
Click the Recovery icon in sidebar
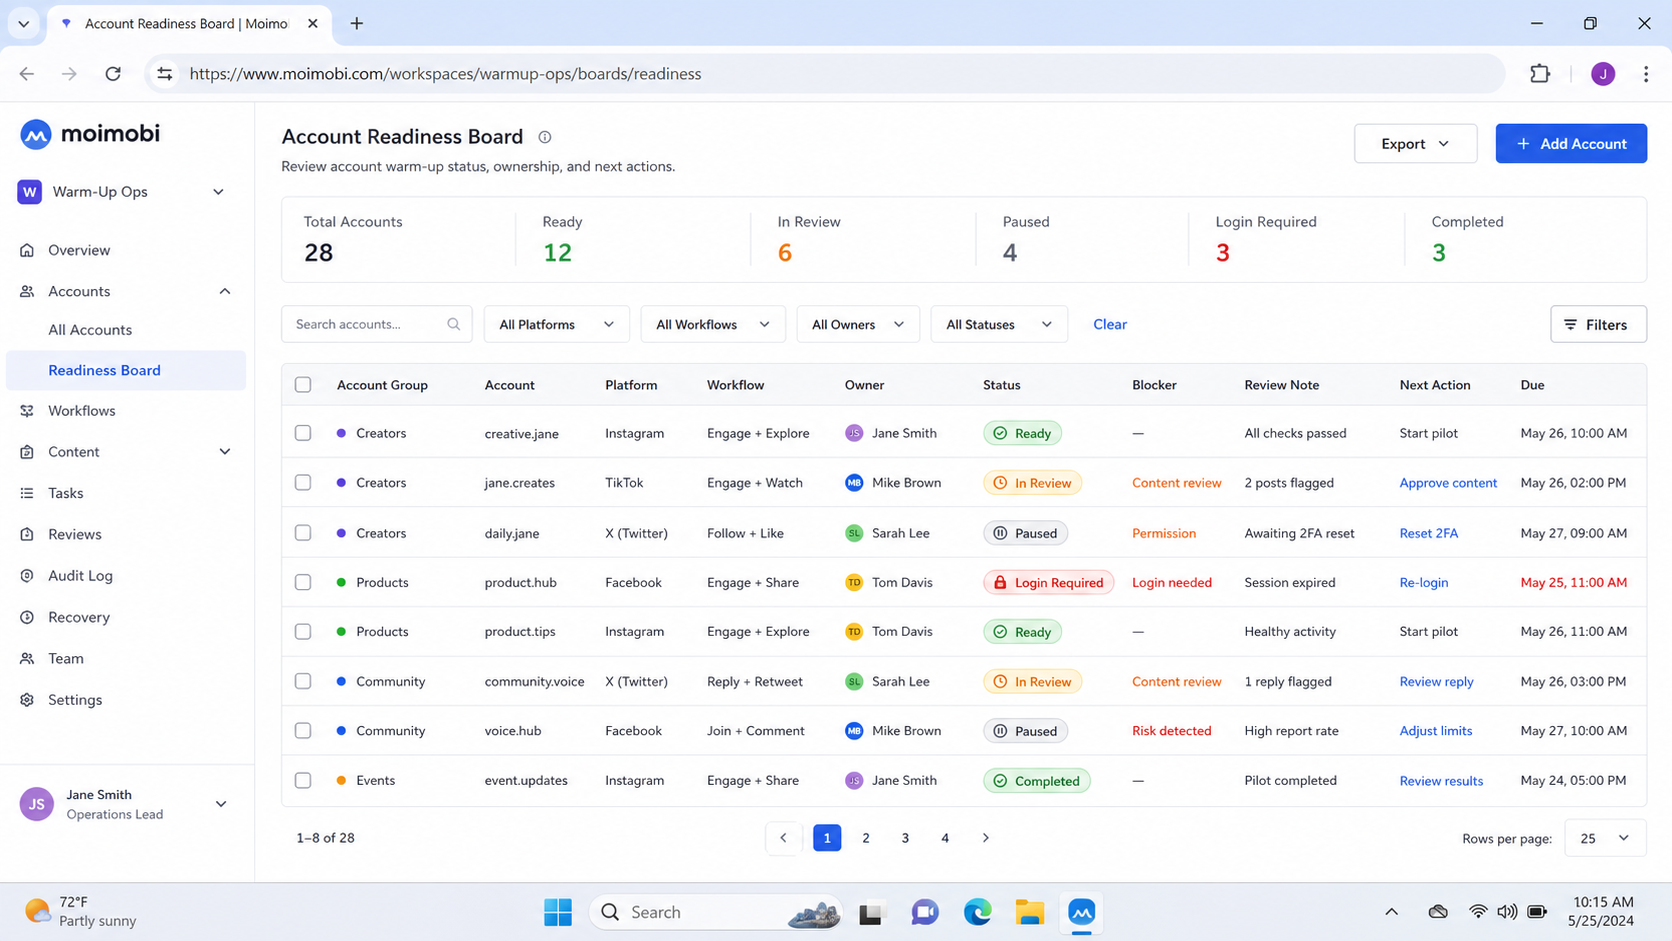pos(27,617)
